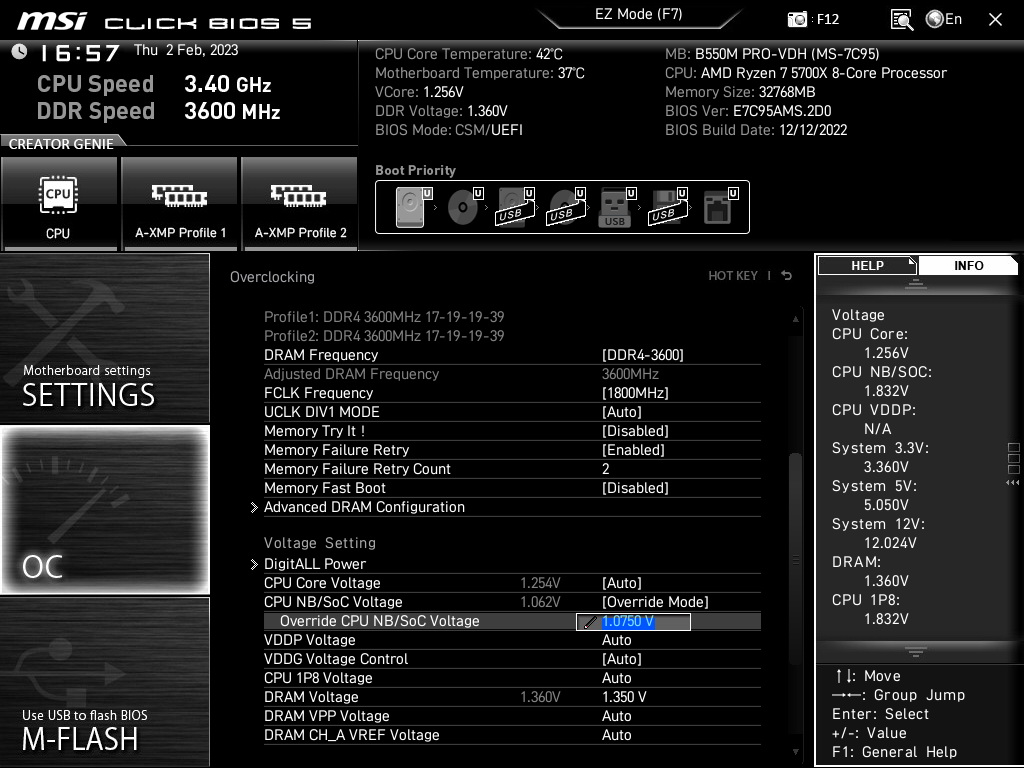Toggle Memory Failure Retry [Enabled]
Viewport: 1024px width, 768px height.
coord(633,450)
